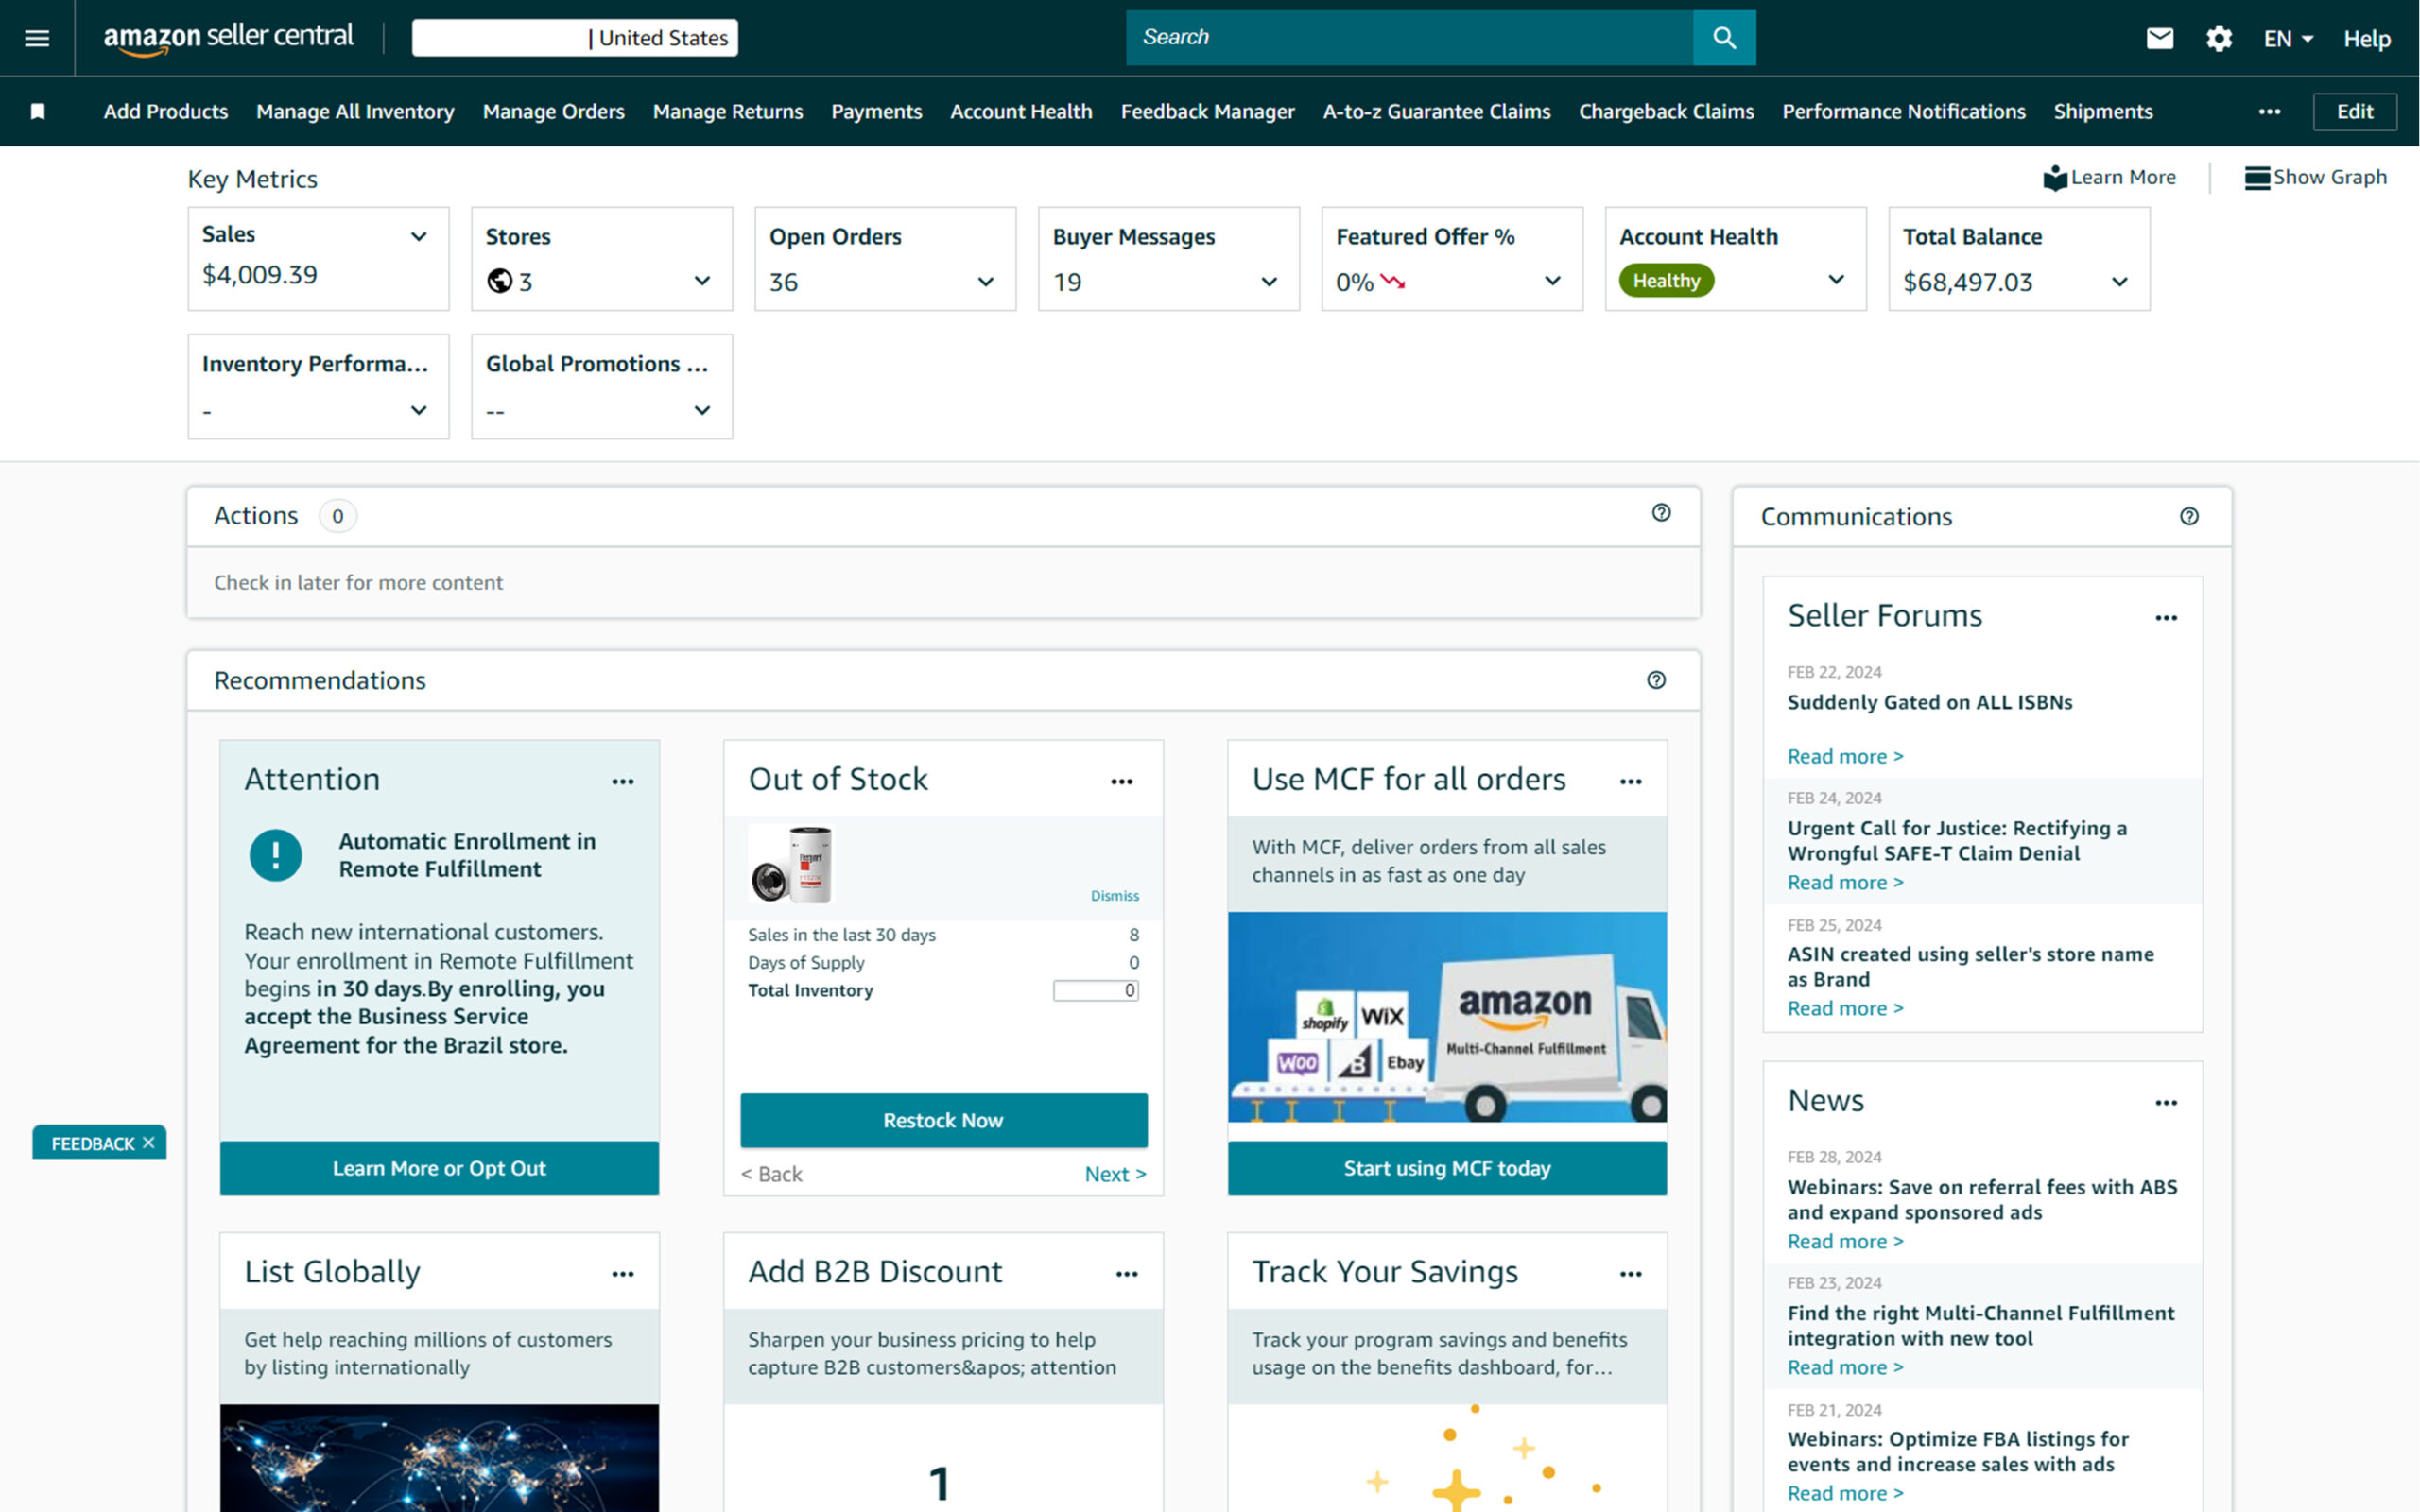2420x1512 pixels.
Task: Click the Search input field
Action: [x=1409, y=38]
